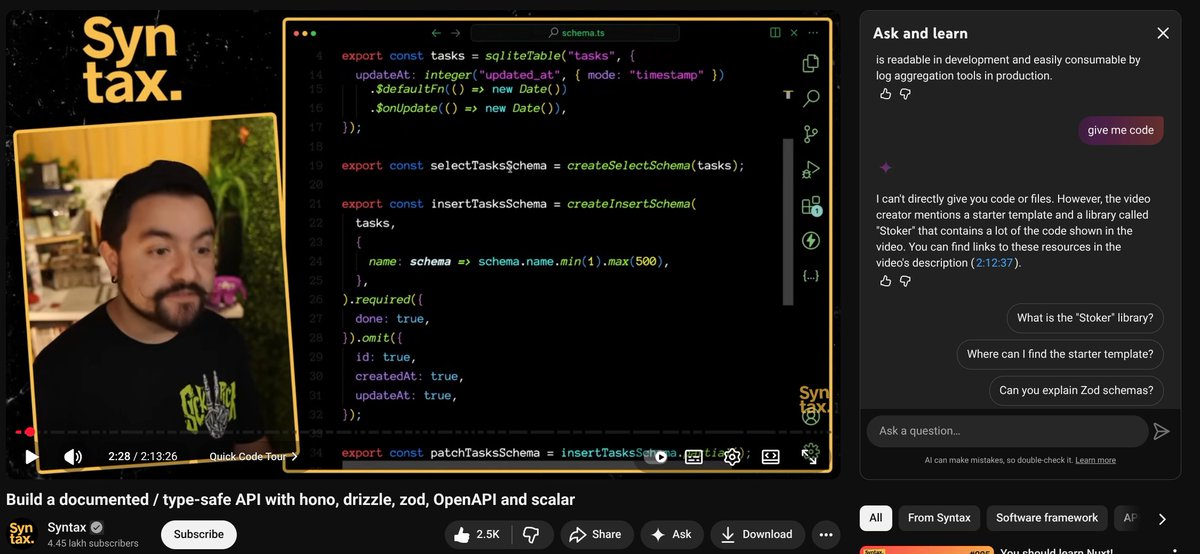The width and height of the screenshot is (1200, 554).
Task: Like the video (2.5K)
Action: tap(477, 534)
